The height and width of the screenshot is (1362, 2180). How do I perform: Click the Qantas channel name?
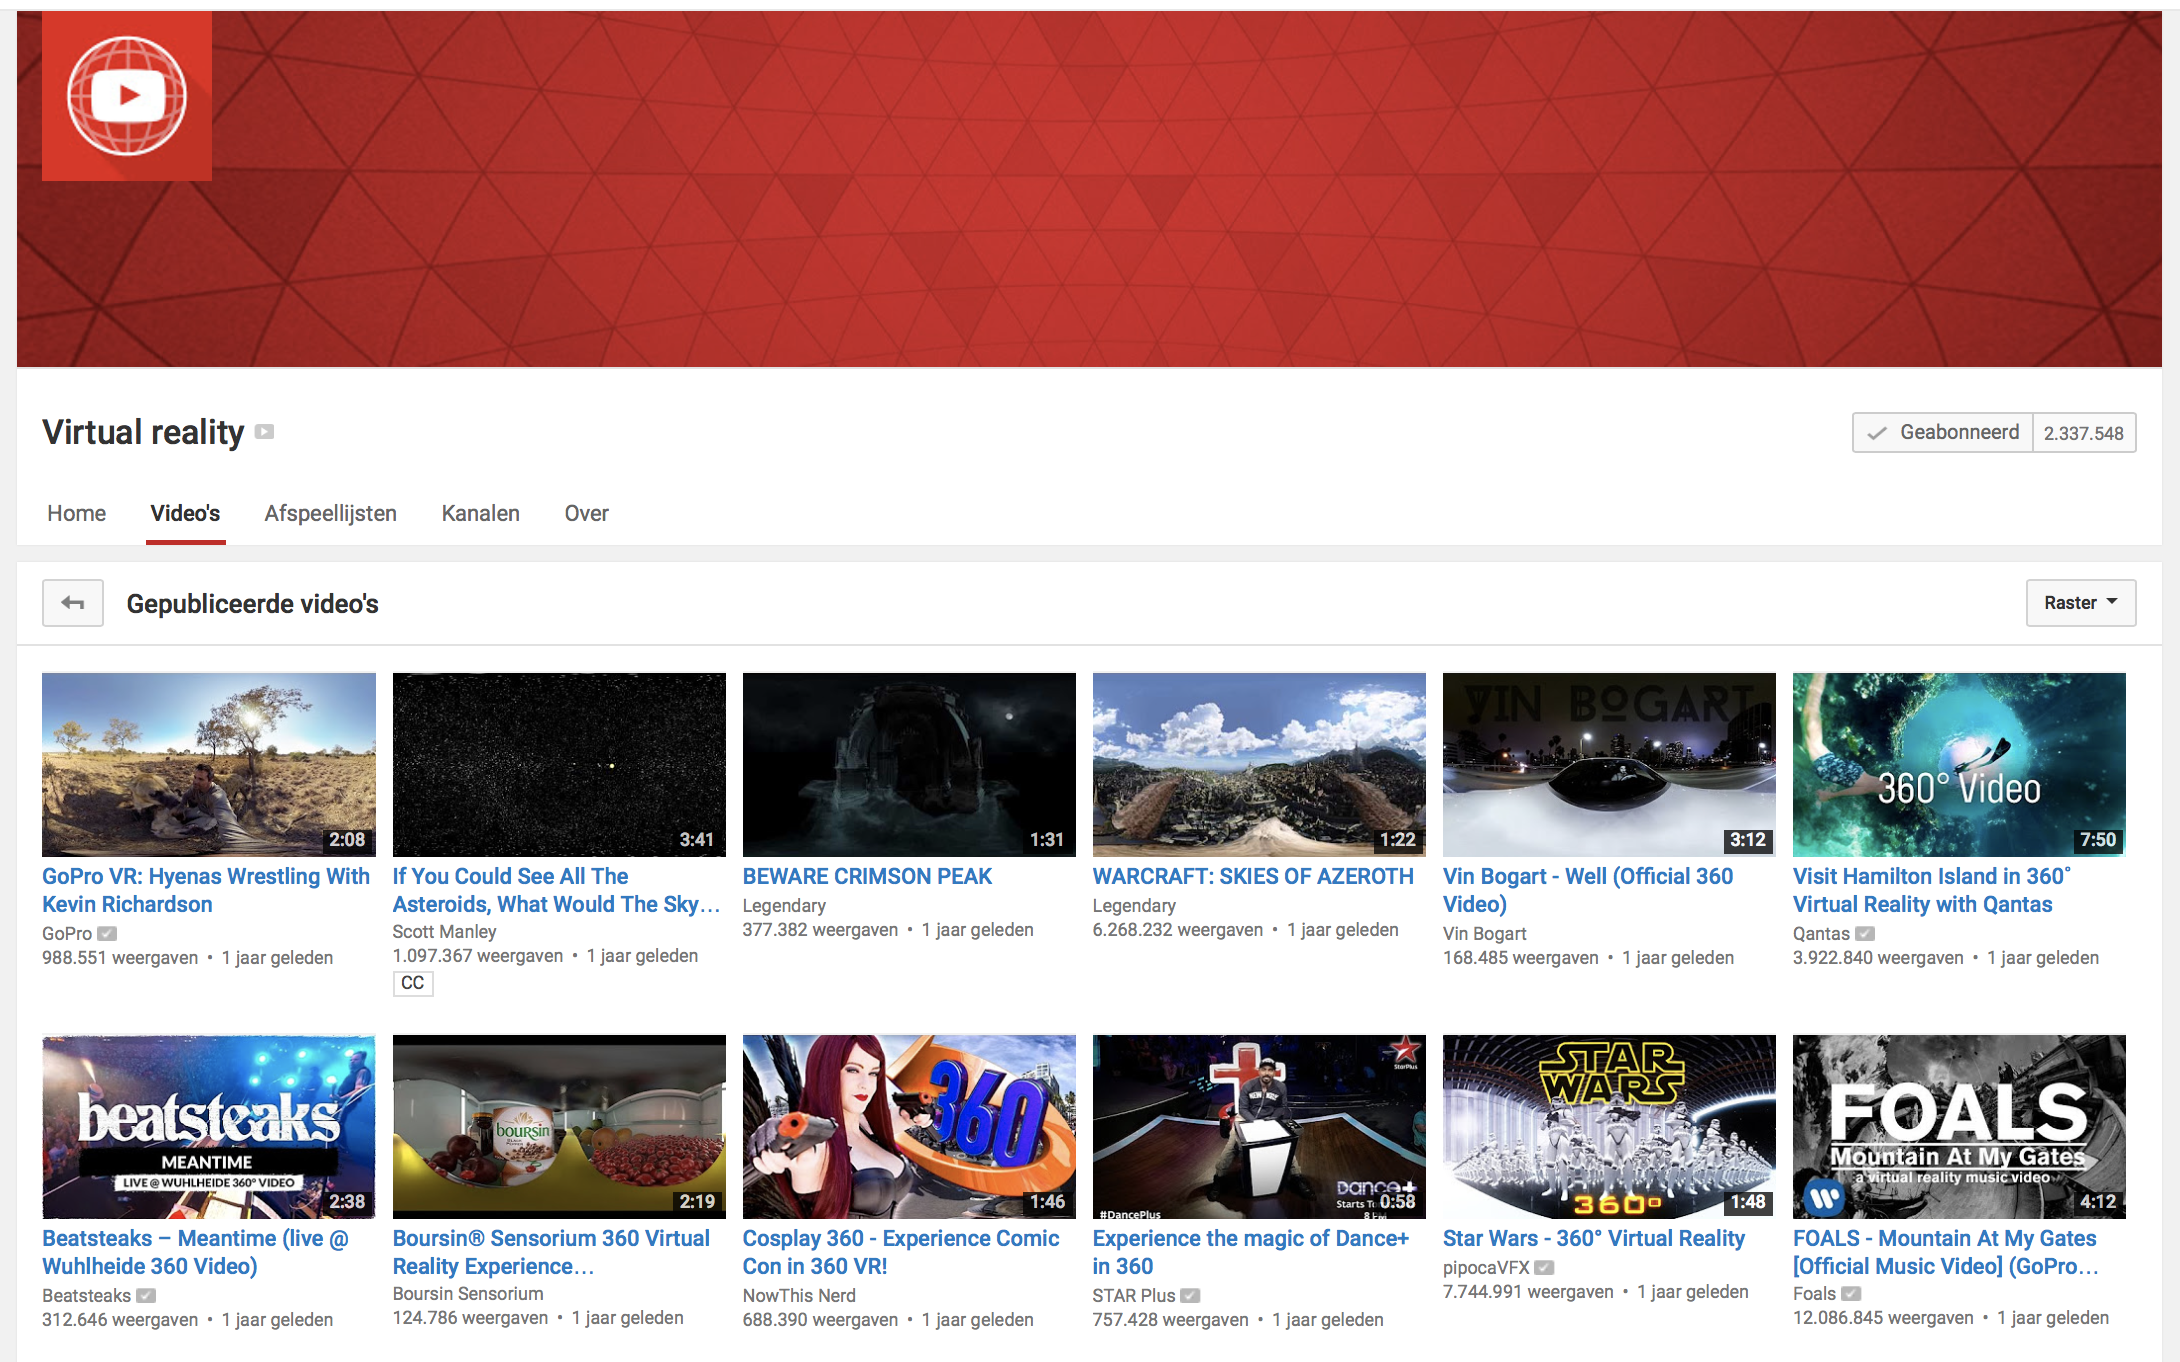(x=1821, y=933)
